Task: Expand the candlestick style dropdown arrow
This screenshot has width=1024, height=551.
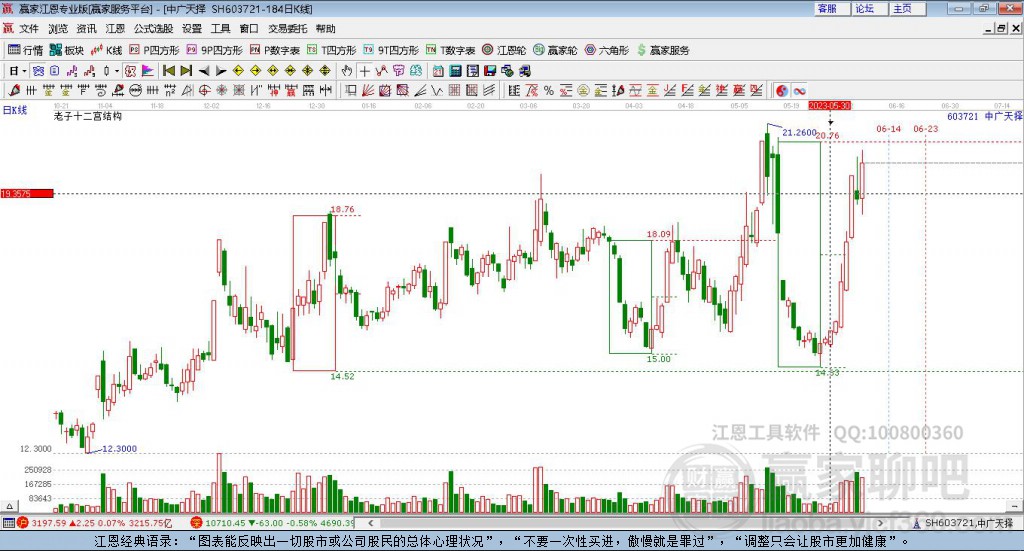Action: point(116,71)
